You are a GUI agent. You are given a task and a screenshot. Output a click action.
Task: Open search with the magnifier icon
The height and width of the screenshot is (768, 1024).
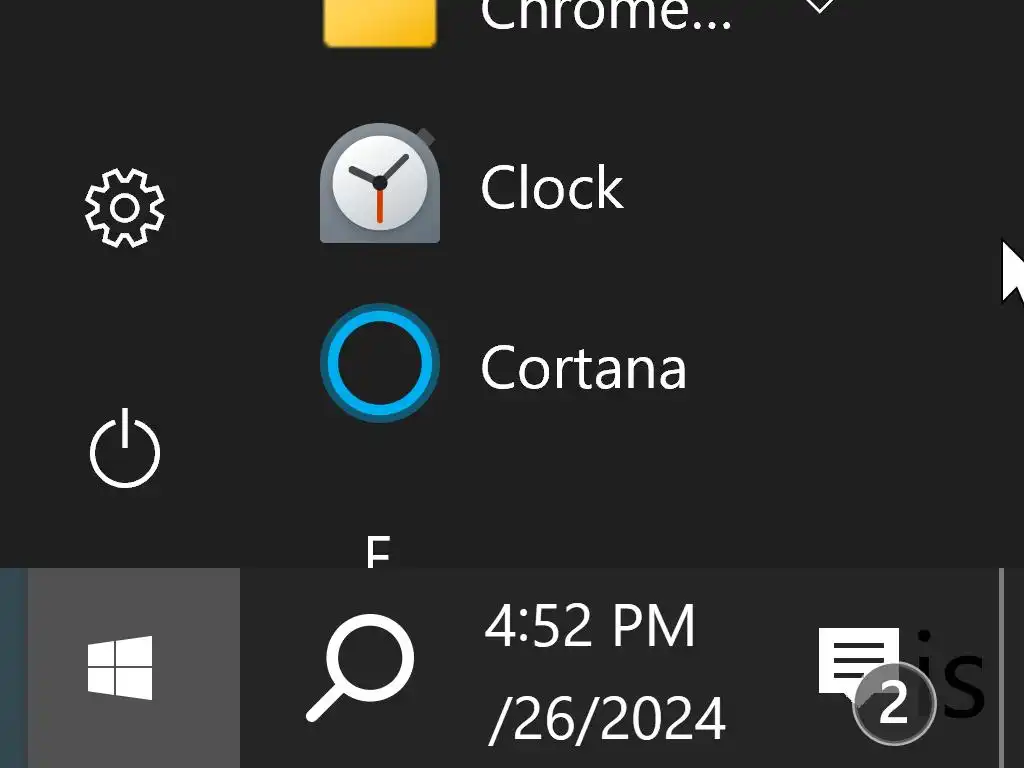point(360,667)
